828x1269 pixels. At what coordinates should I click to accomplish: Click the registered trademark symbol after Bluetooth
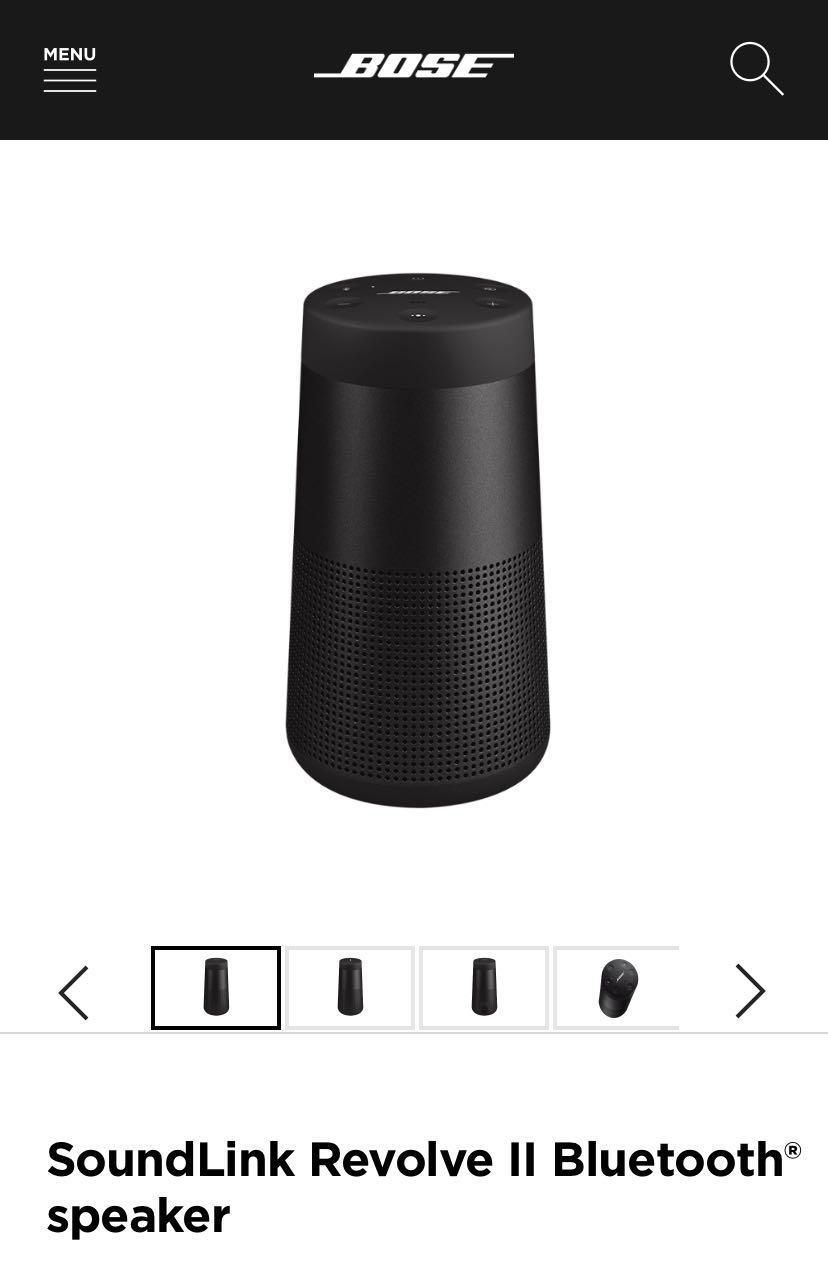click(793, 1150)
